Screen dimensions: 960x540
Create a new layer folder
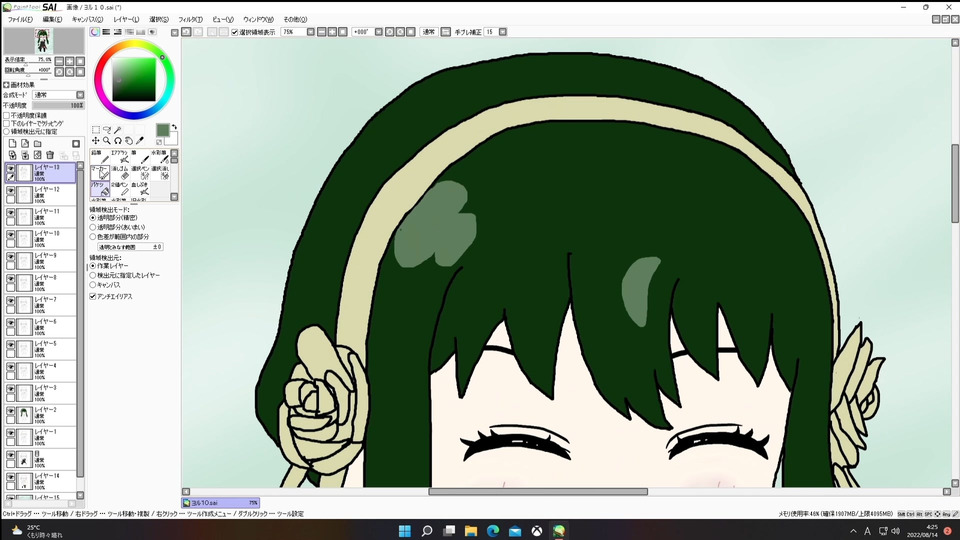pyautogui.click(x=38, y=144)
